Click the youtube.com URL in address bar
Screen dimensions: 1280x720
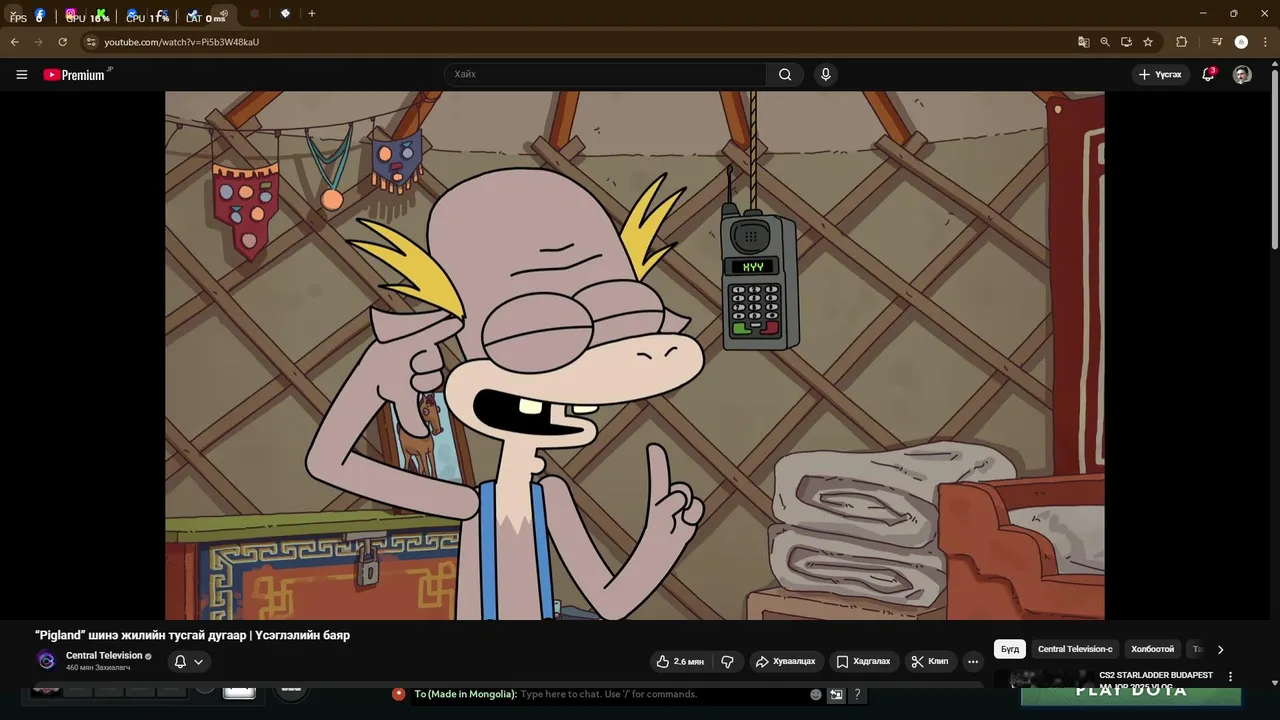(181, 42)
